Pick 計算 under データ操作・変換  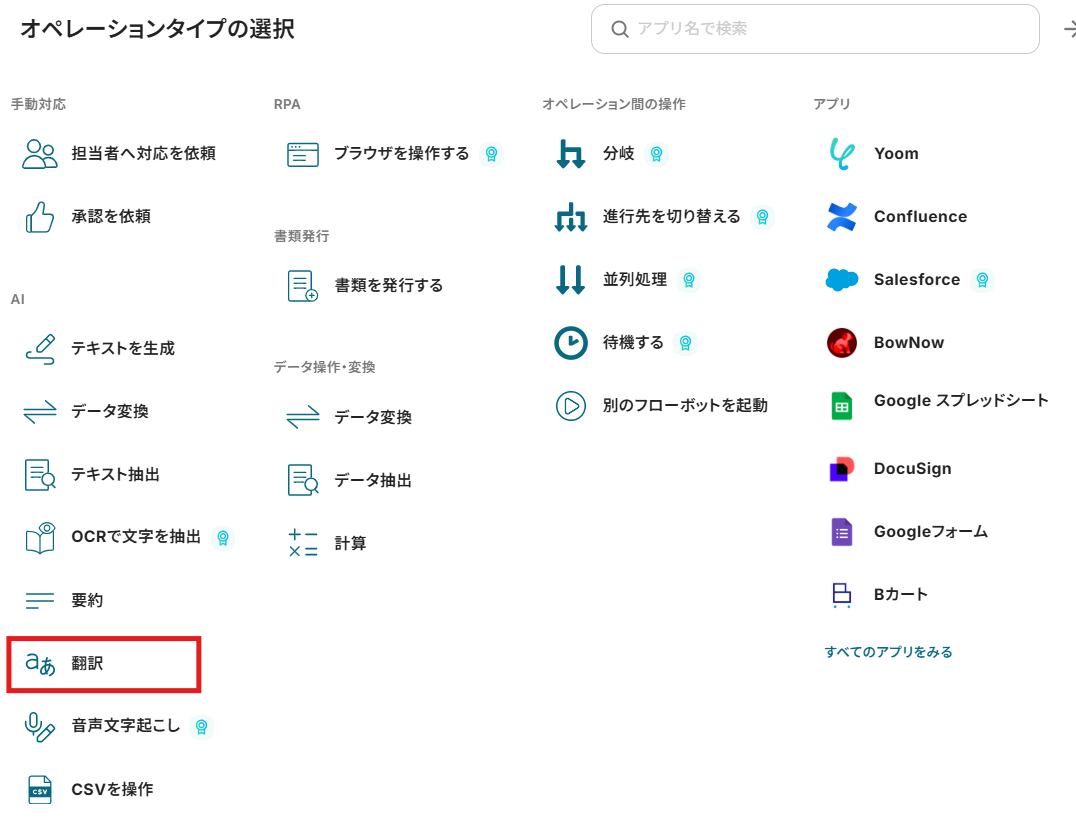(350, 544)
